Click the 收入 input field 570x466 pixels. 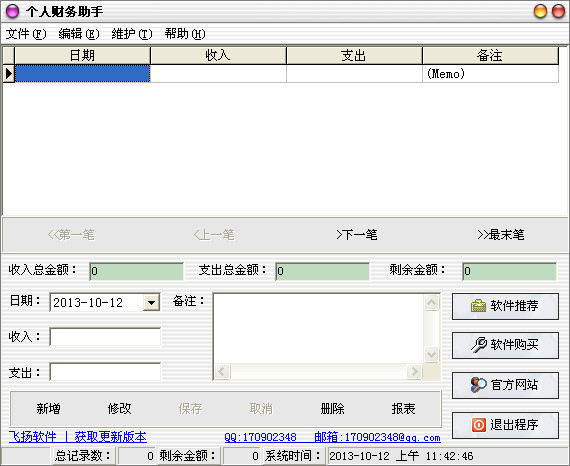(105, 337)
